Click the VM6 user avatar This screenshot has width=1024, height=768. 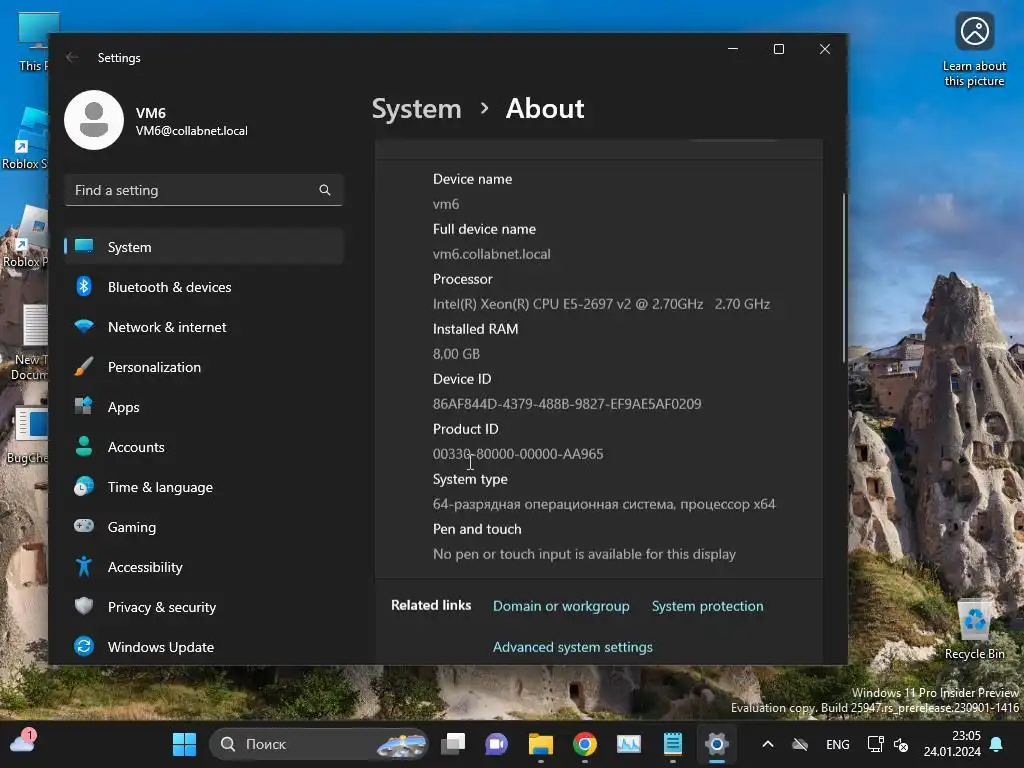click(x=94, y=120)
